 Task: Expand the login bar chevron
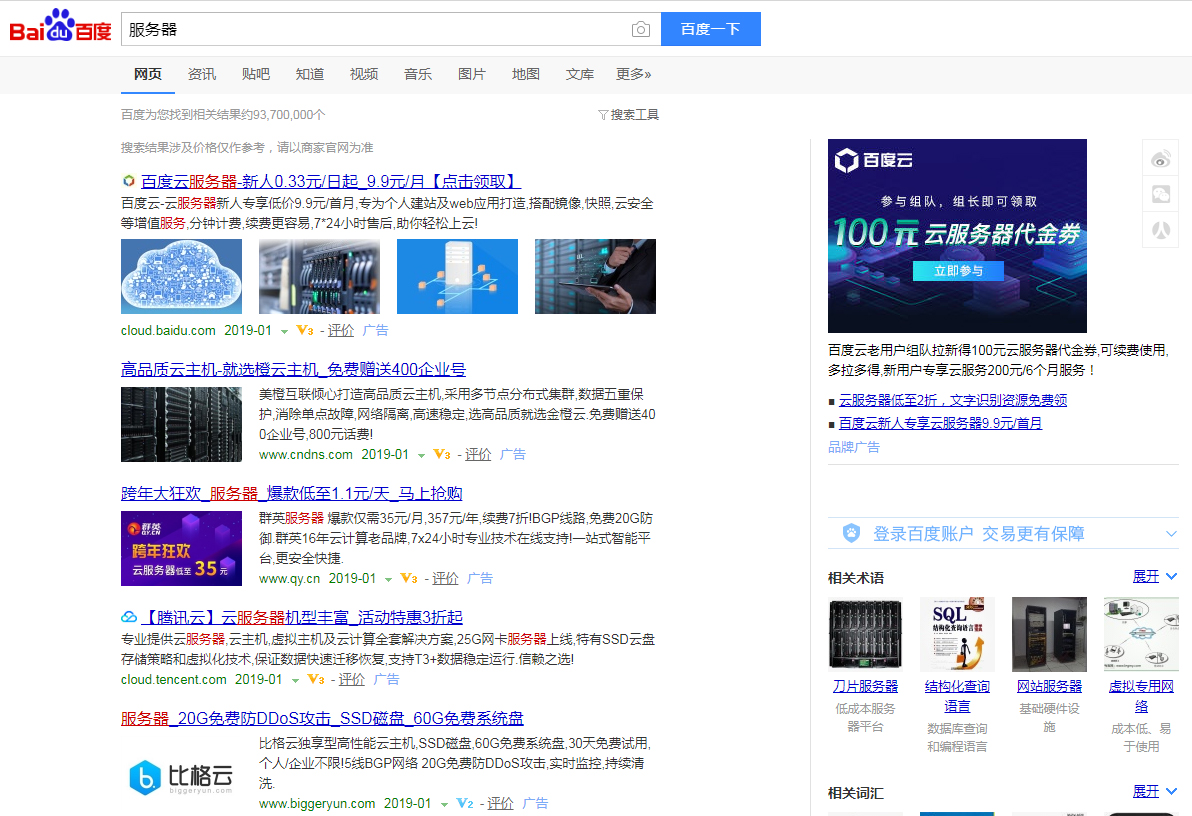pos(1171,534)
